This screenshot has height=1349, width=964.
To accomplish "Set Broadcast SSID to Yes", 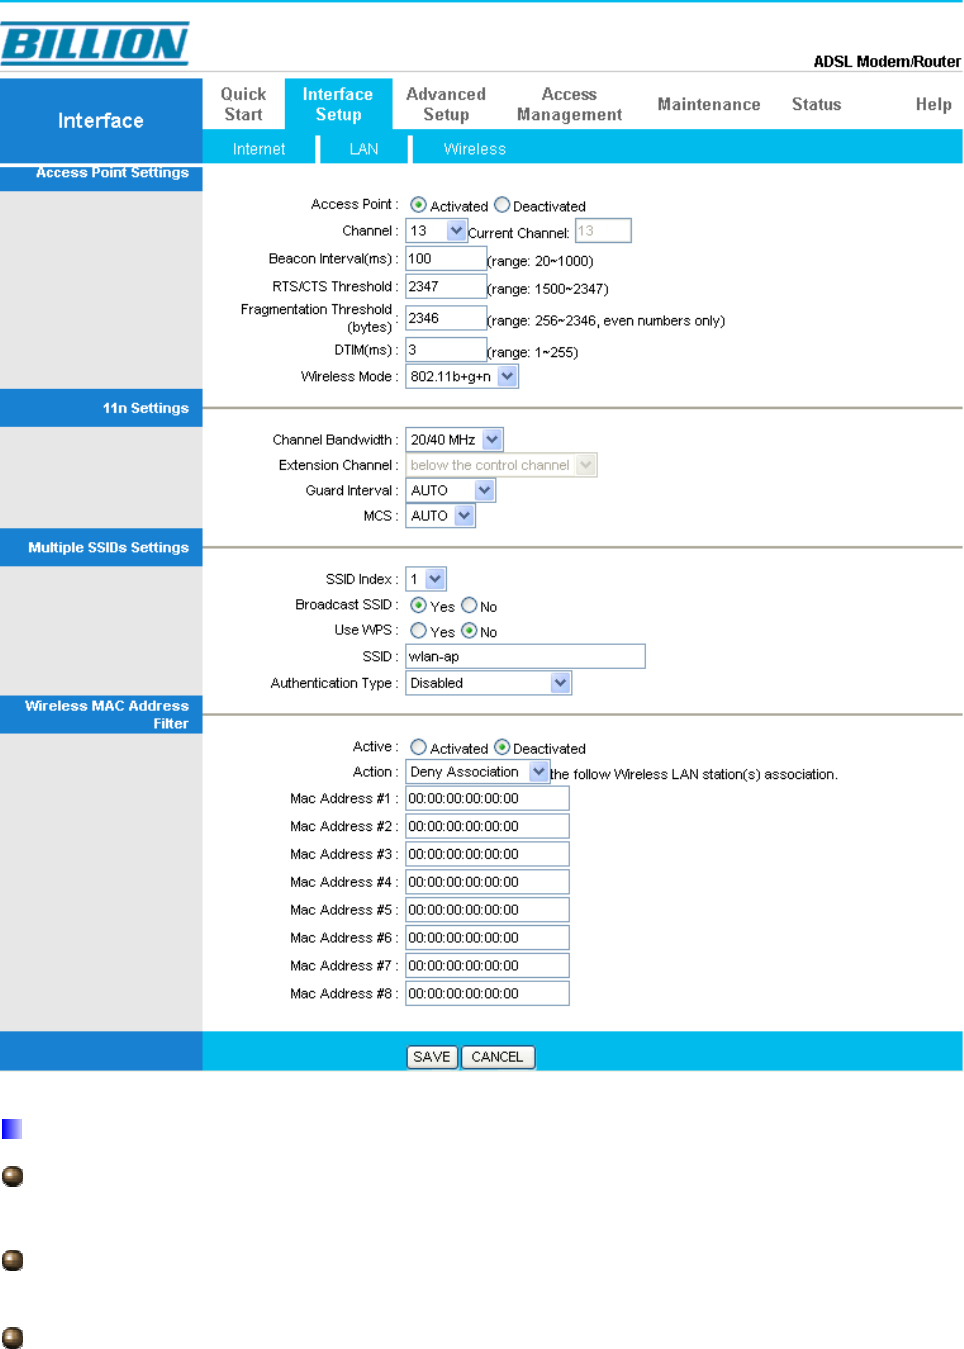I will (x=418, y=605).
